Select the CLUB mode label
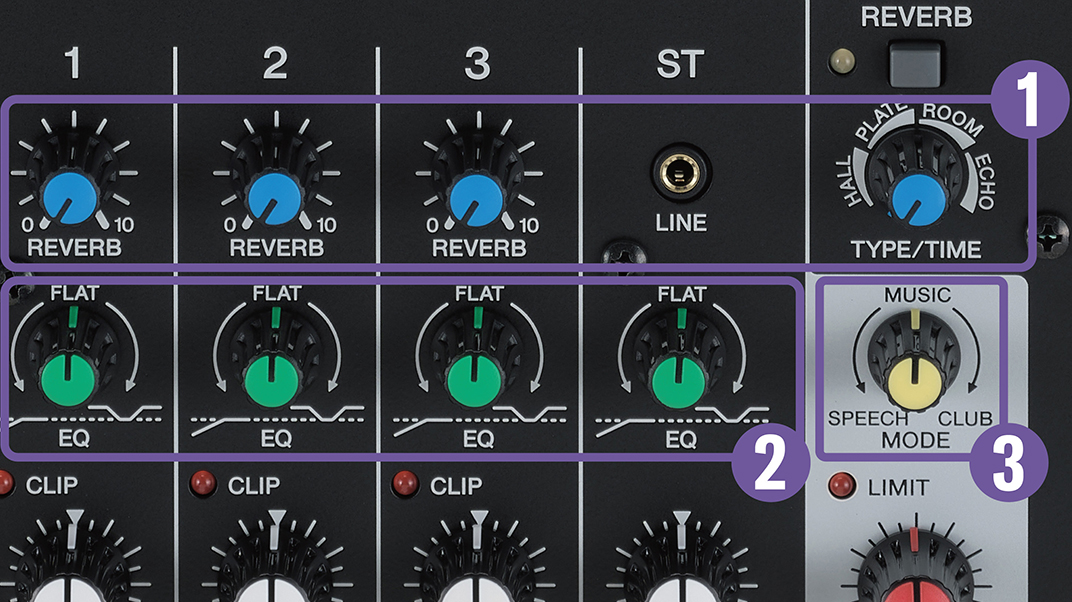 (x=964, y=418)
